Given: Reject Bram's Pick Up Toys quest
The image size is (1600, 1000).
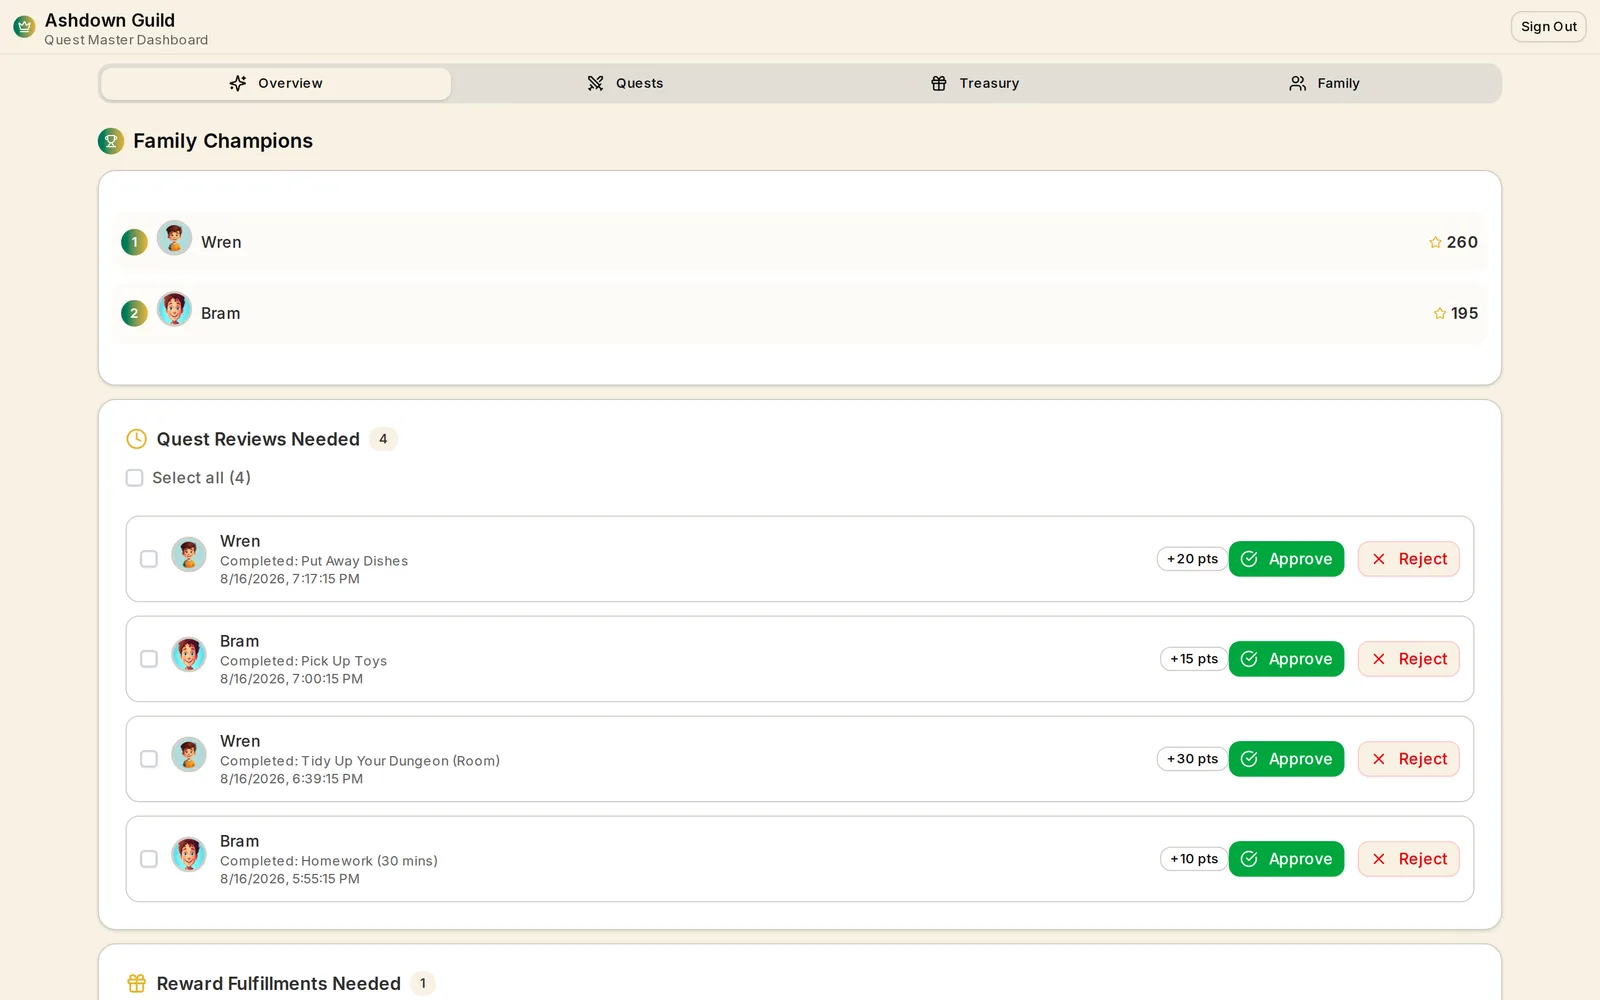Looking at the screenshot, I should [x=1408, y=659].
